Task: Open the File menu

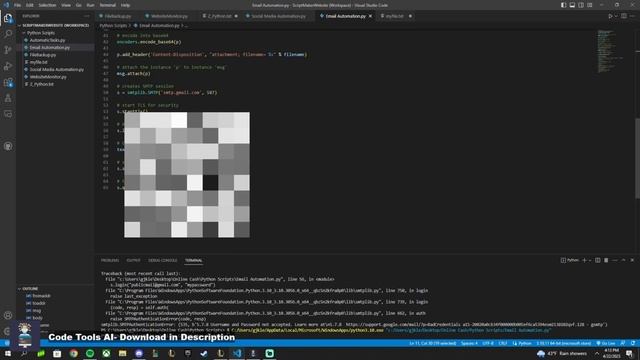Action: coord(17,5)
